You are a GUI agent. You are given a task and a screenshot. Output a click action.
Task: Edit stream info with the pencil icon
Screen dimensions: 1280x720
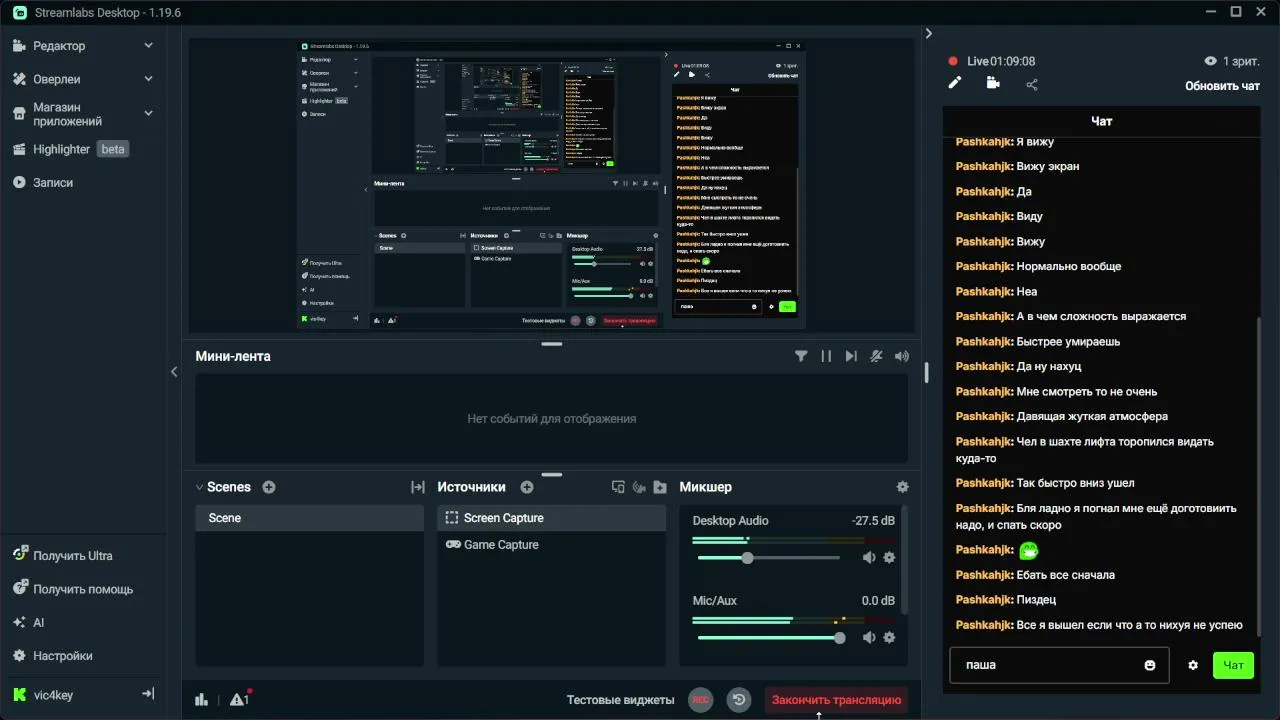[955, 83]
